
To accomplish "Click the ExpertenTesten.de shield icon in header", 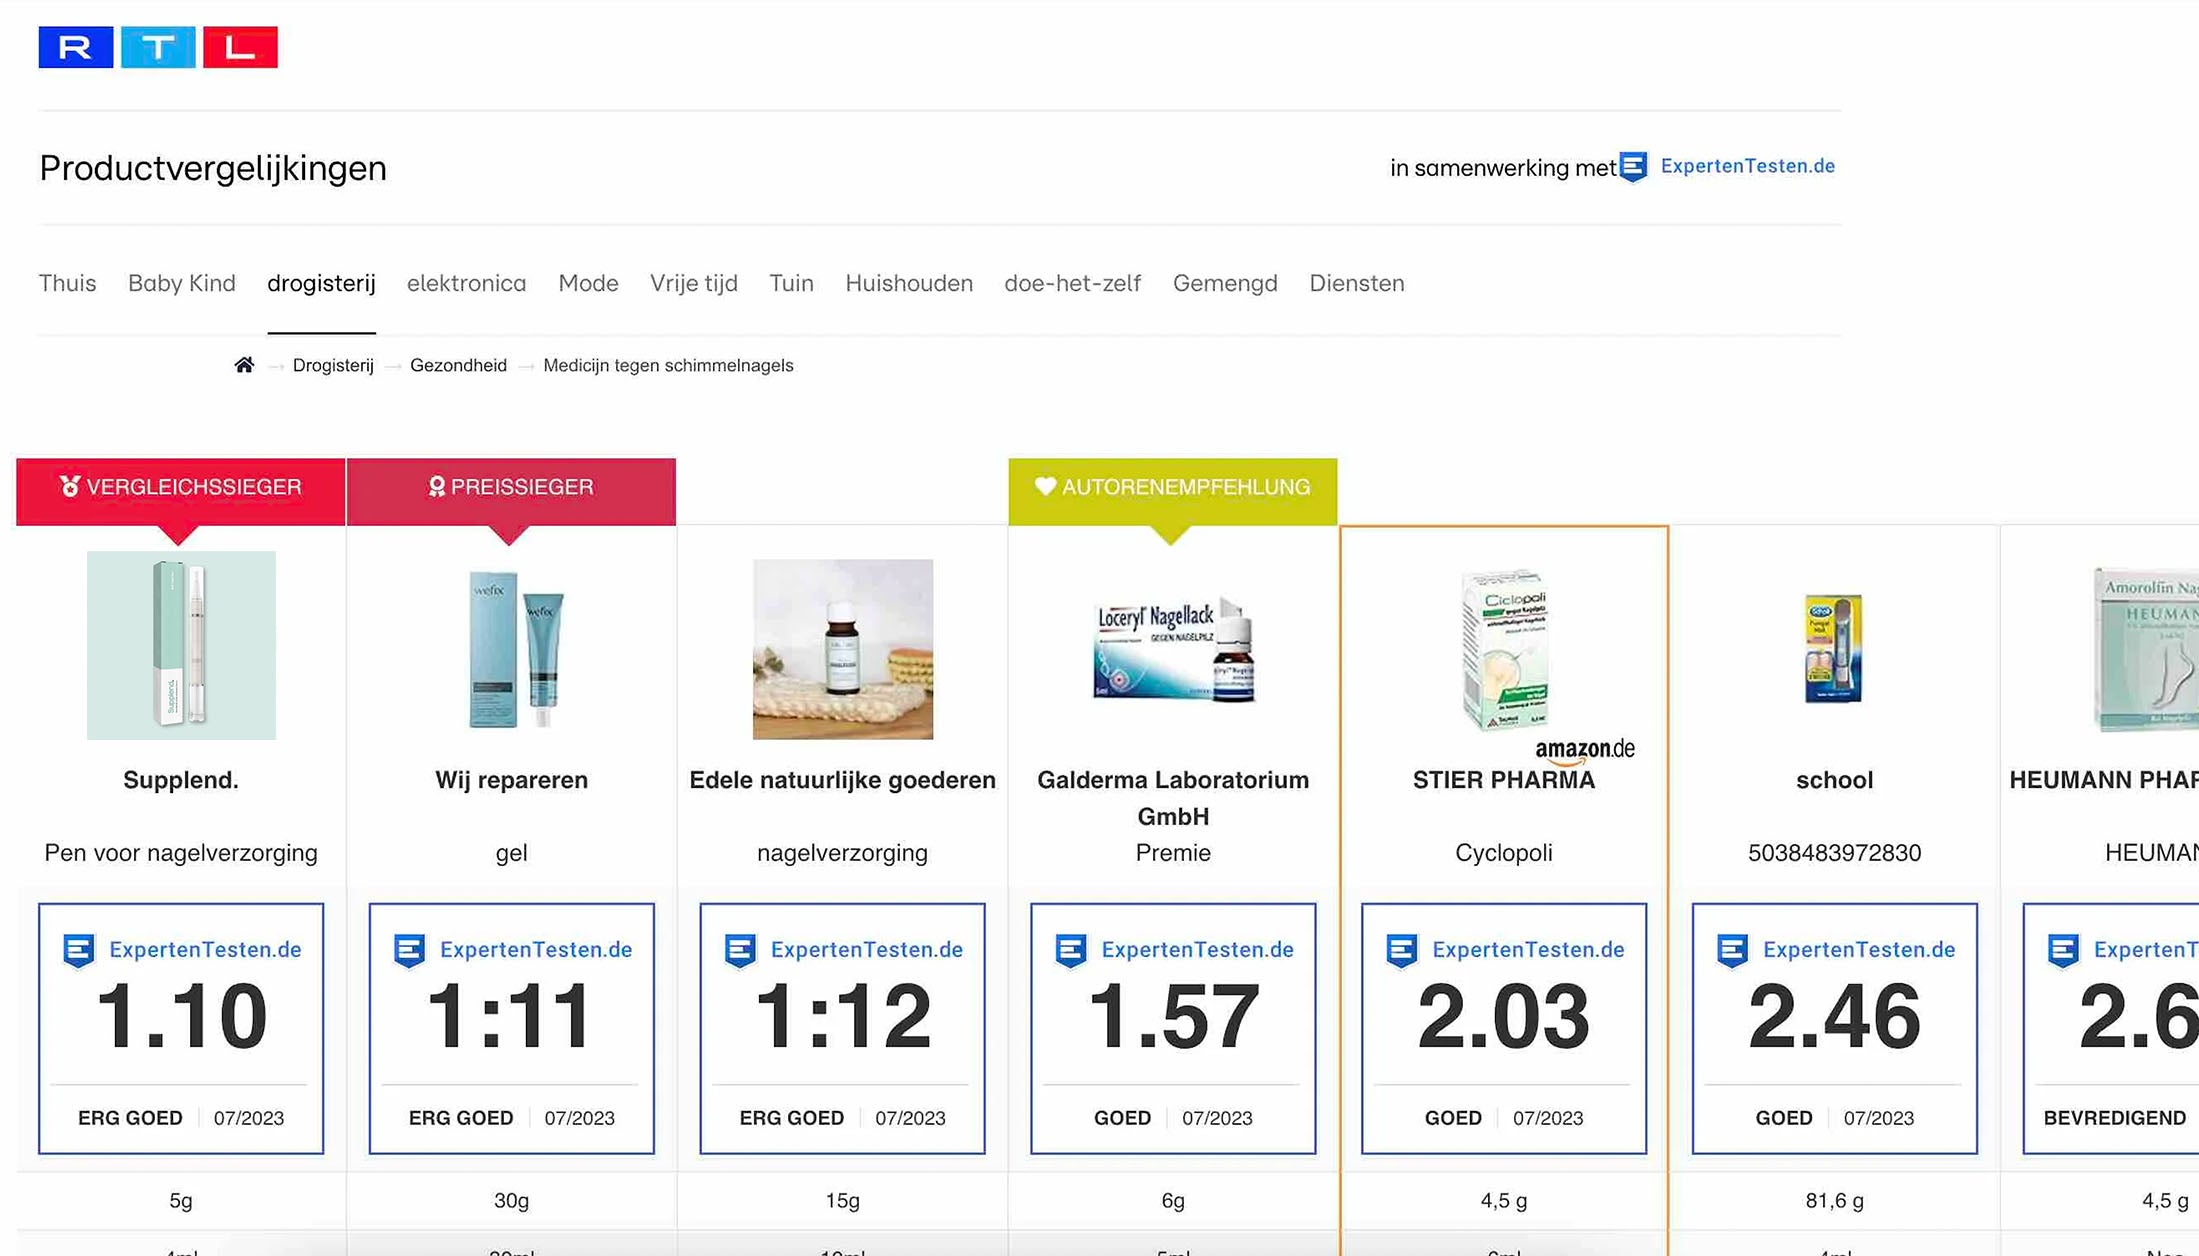I will point(1633,167).
